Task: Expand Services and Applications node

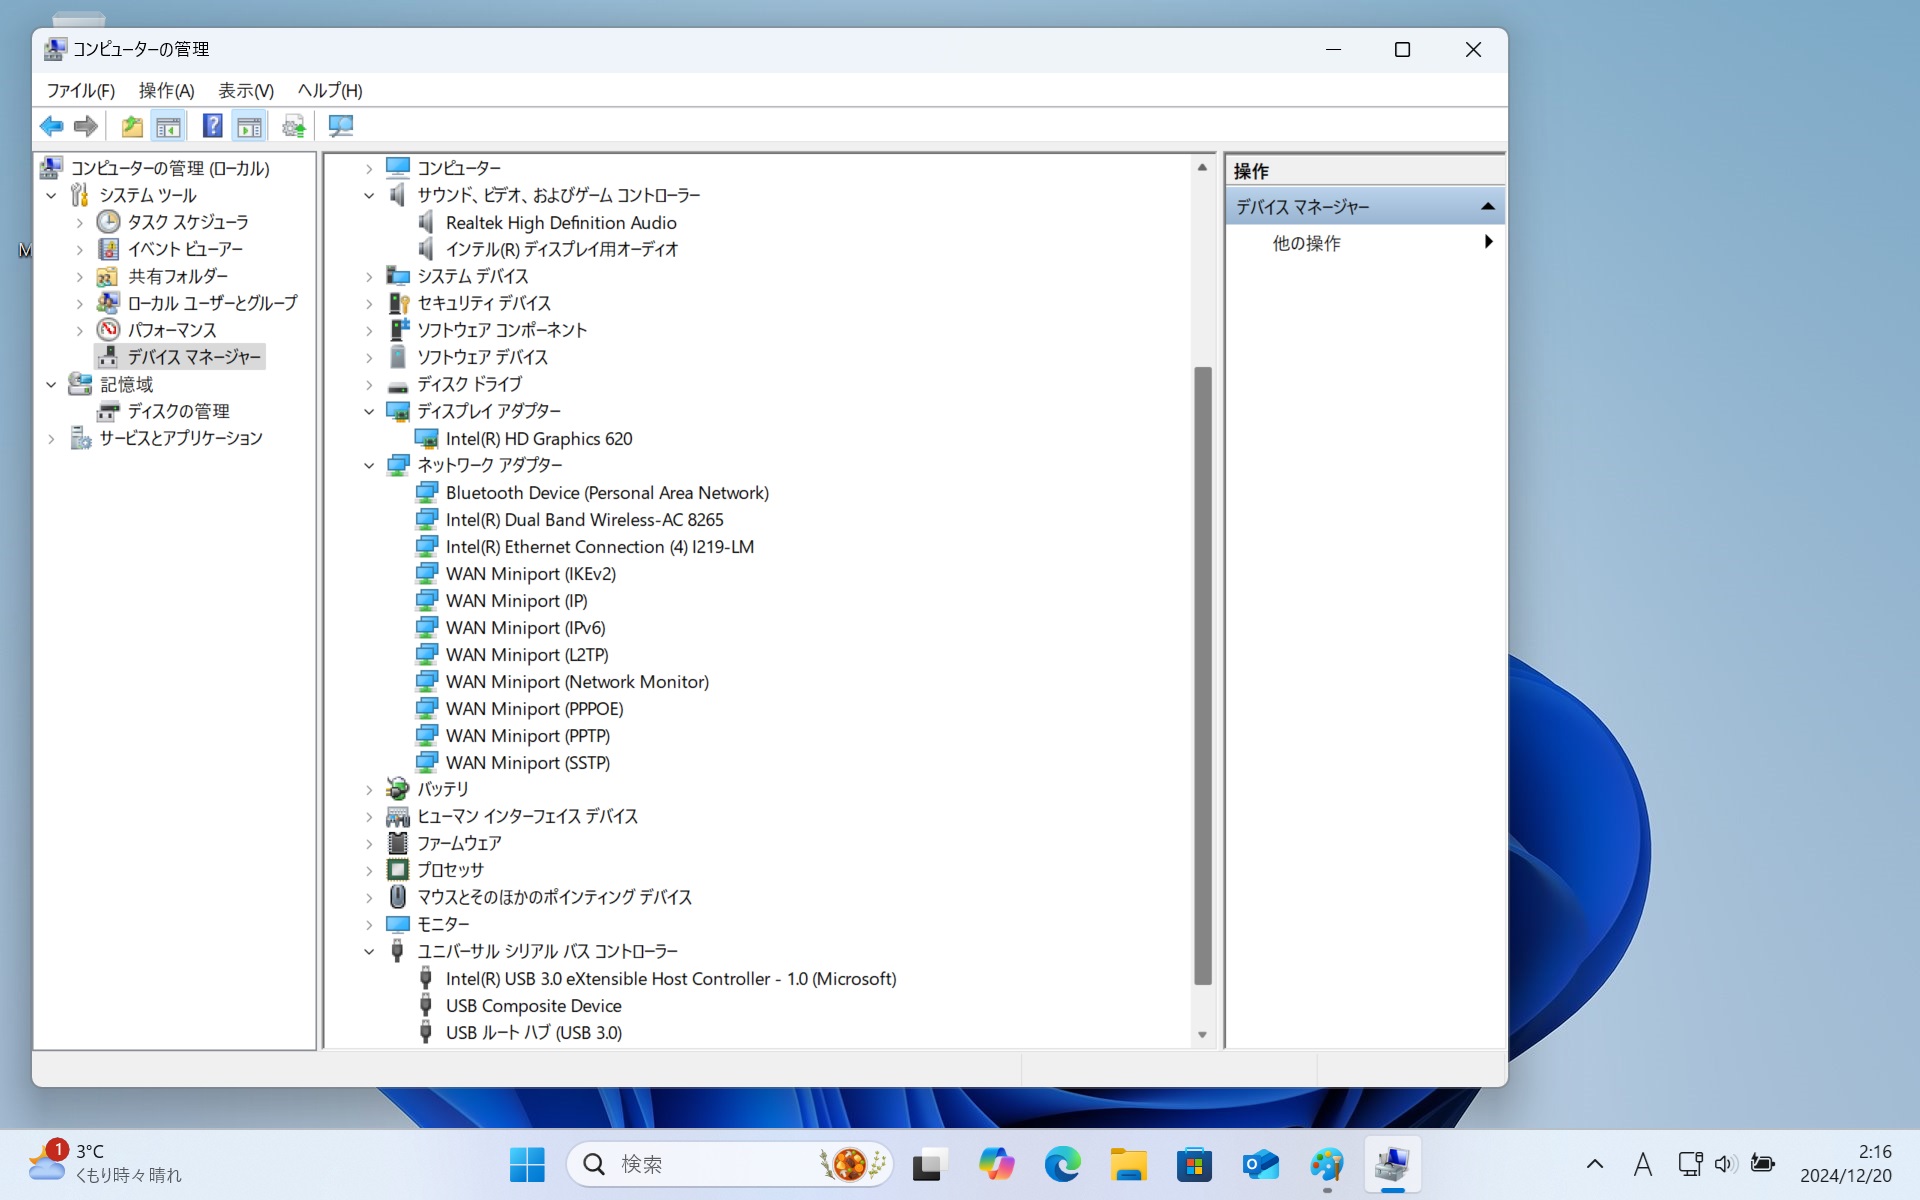Action: tap(51, 438)
